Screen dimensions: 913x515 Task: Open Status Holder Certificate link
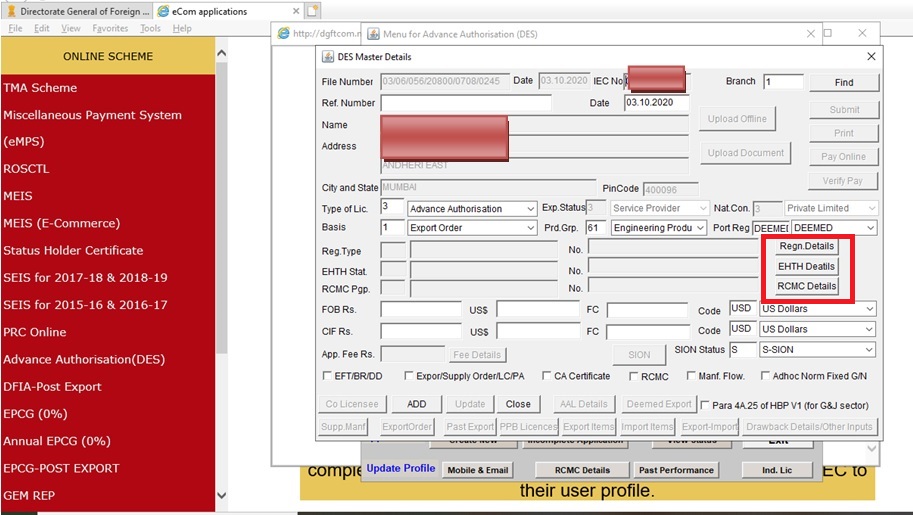pyautogui.click(x=73, y=251)
